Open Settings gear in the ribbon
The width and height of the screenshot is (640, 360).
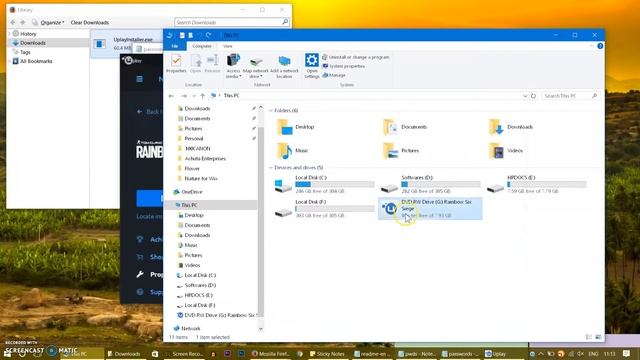click(311, 66)
